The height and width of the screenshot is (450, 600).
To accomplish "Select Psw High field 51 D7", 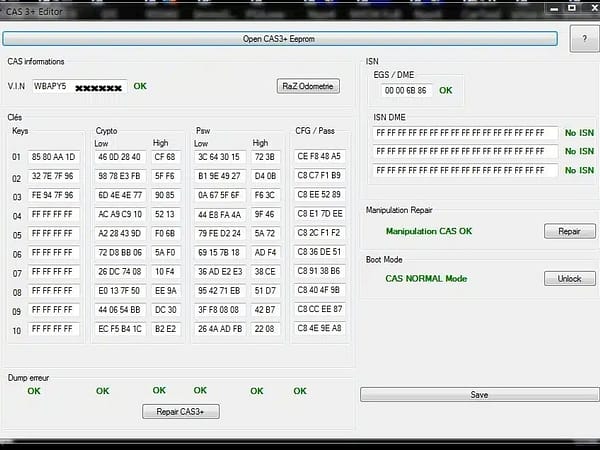I will coord(266,291).
